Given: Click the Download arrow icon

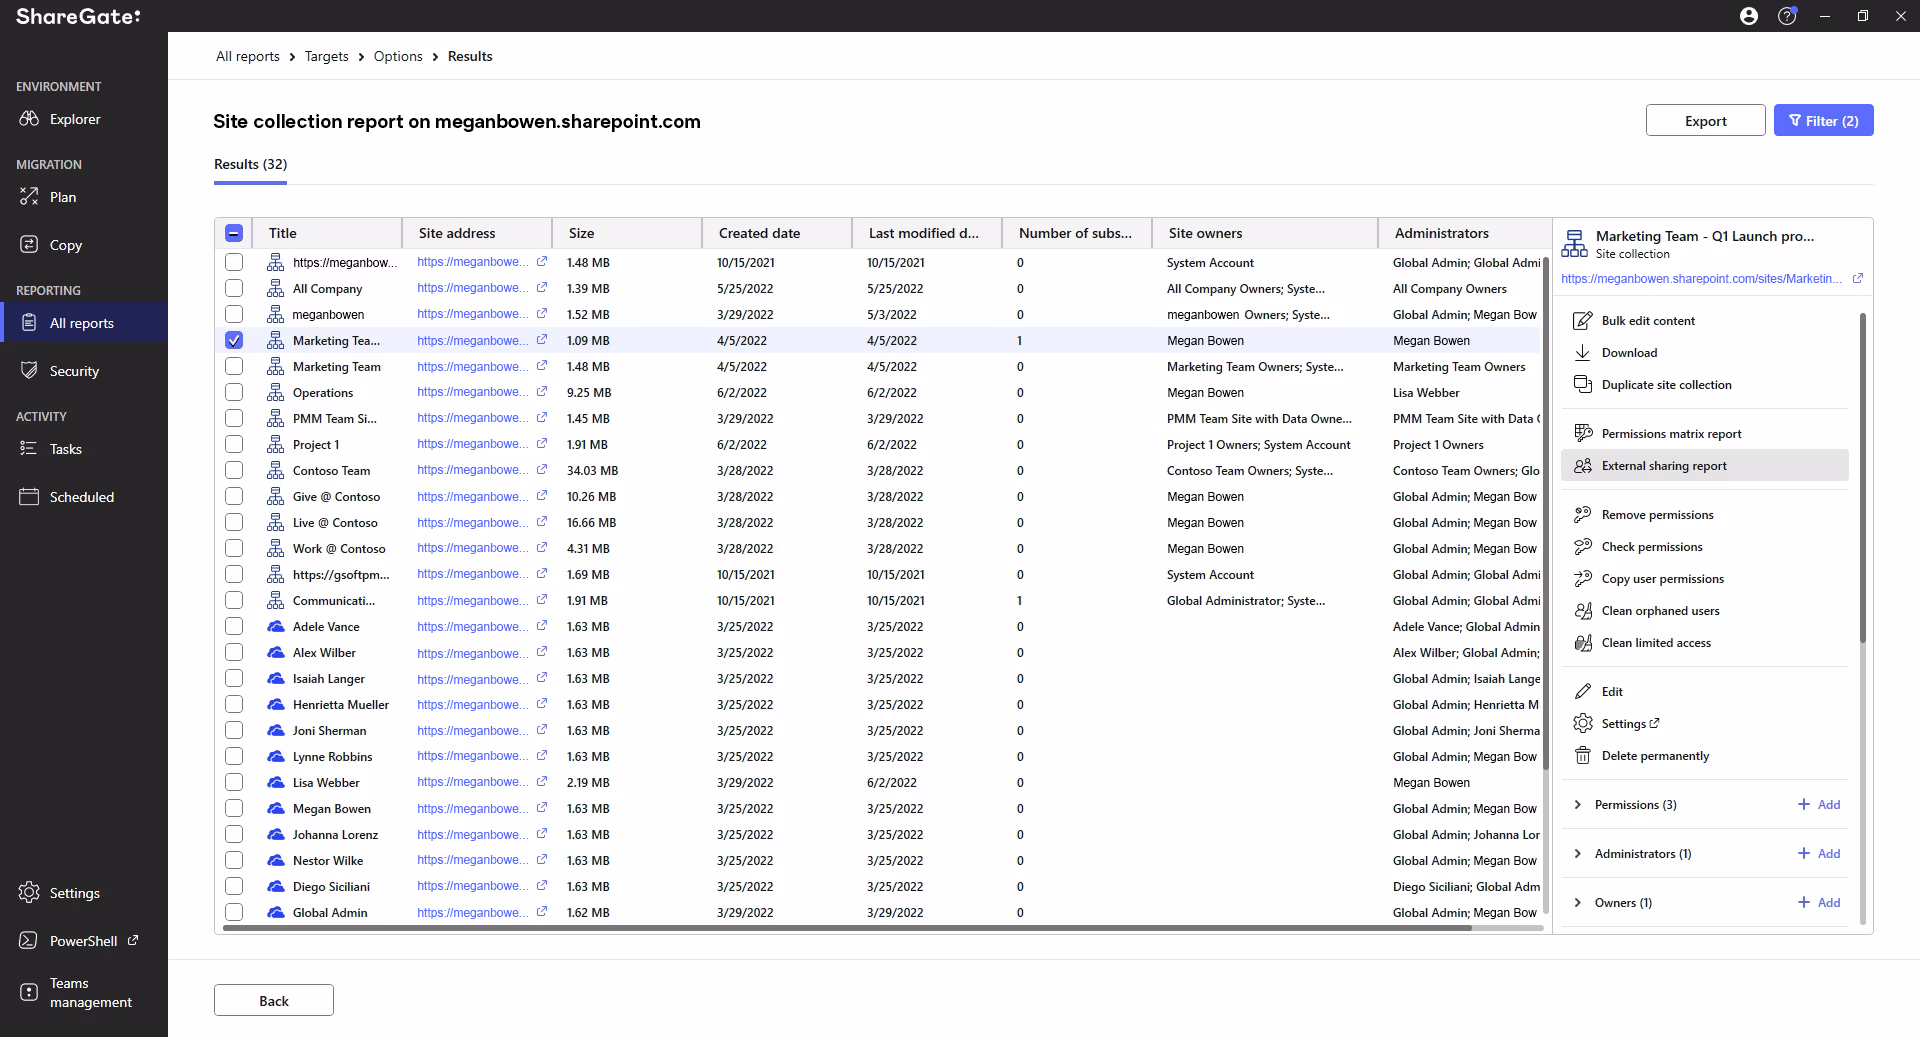Looking at the screenshot, I should pos(1582,353).
